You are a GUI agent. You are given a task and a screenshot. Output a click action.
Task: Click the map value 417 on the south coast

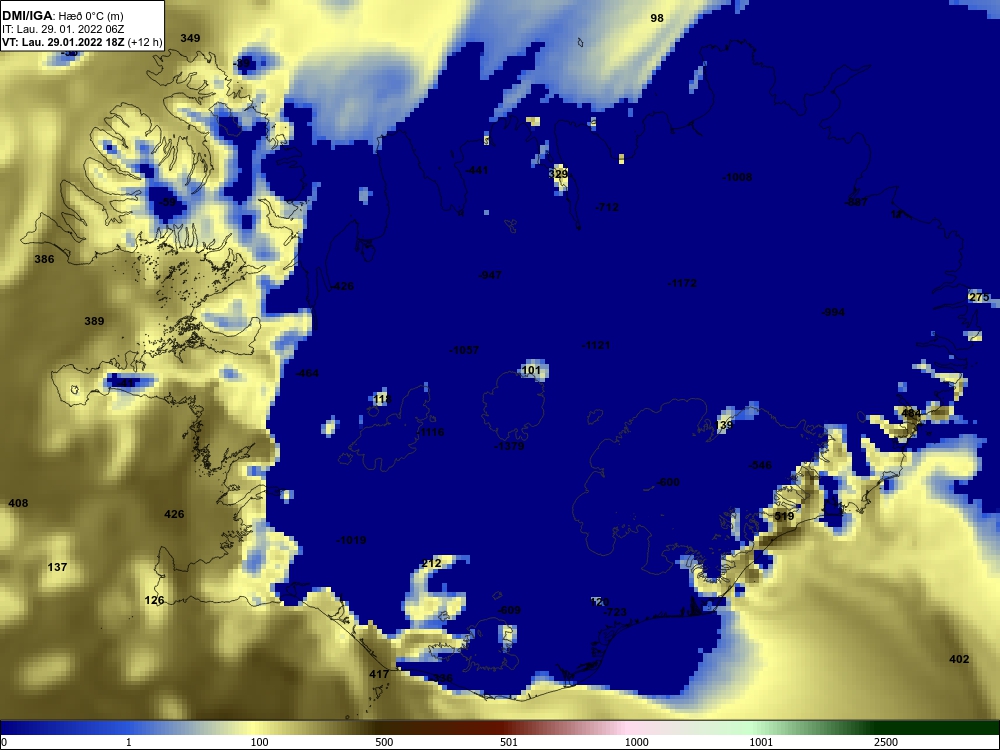pos(379,674)
